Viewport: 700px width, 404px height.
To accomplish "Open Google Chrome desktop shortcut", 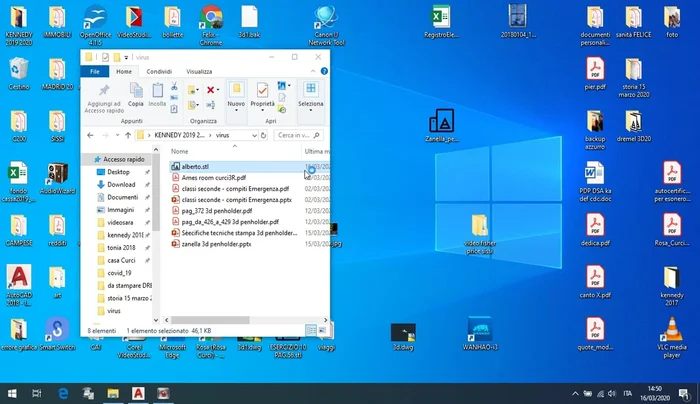I will click(211, 18).
